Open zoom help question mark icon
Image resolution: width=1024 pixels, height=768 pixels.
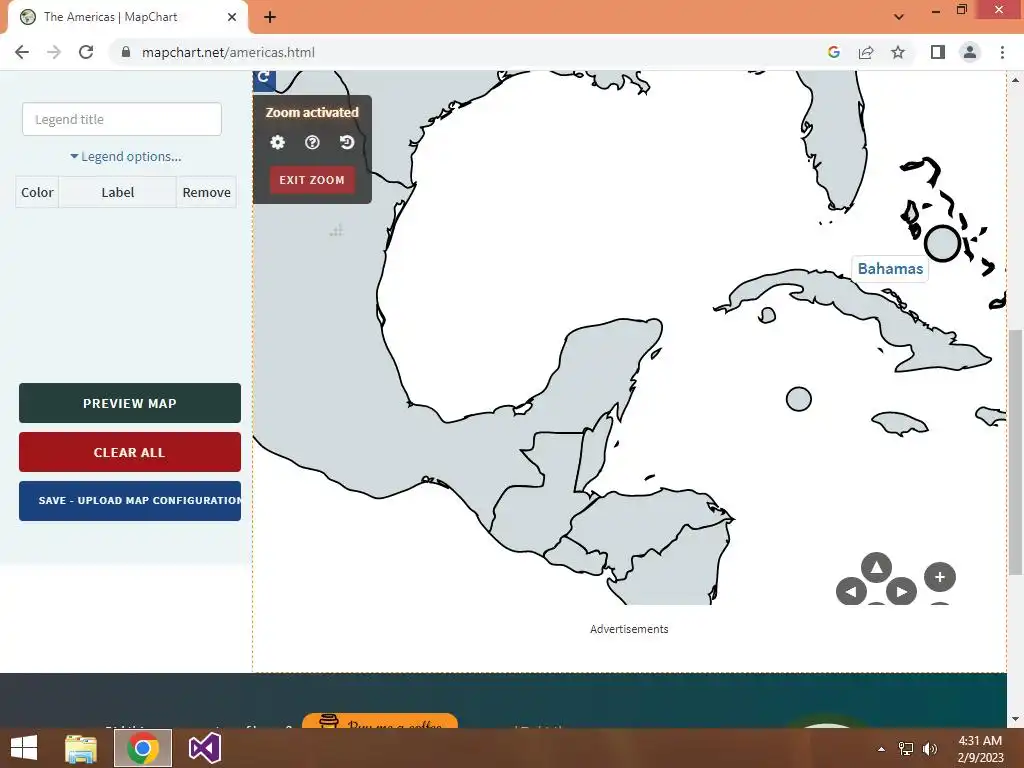coord(312,142)
